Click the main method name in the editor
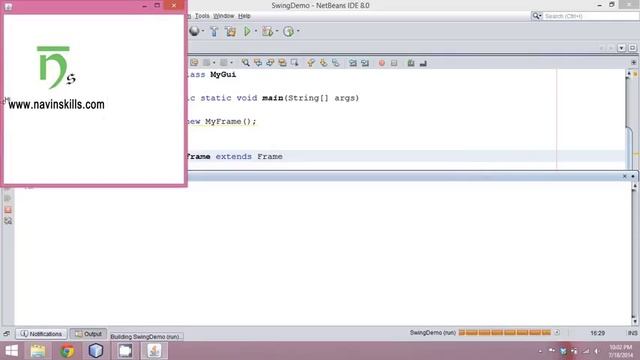Image resolution: width=640 pixels, height=360 pixels. [273, 98]
